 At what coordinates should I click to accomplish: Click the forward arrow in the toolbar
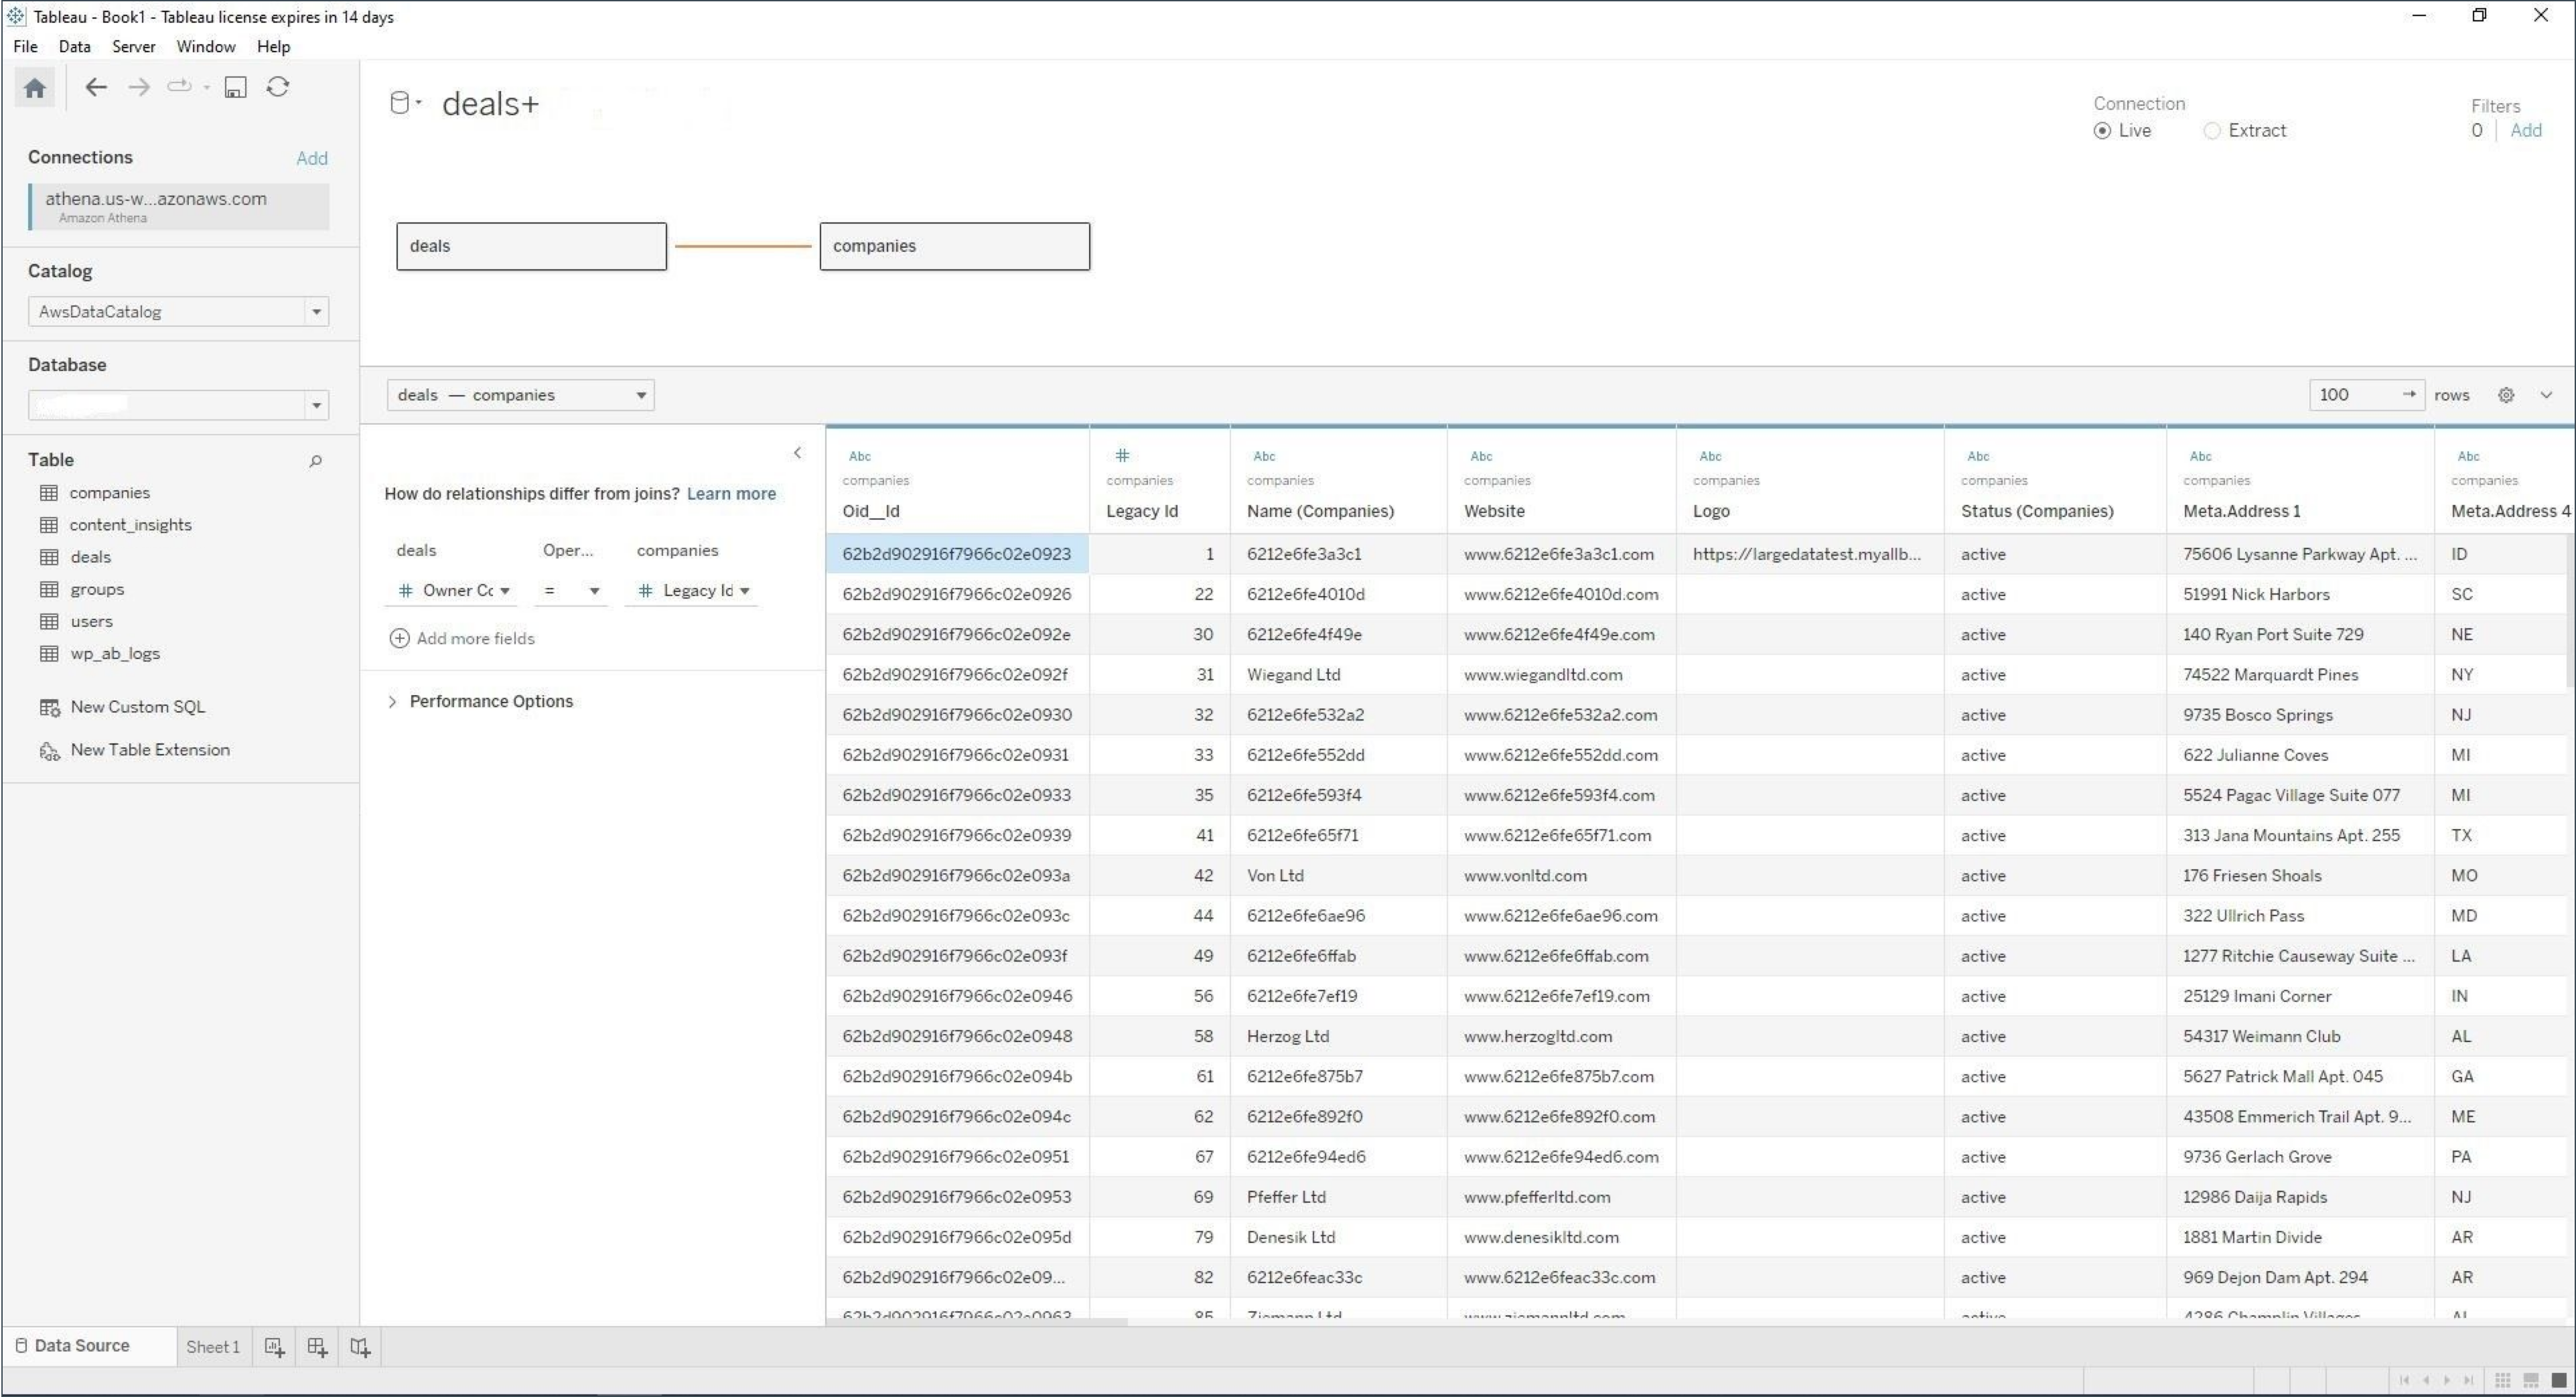(x=138, y=87)
